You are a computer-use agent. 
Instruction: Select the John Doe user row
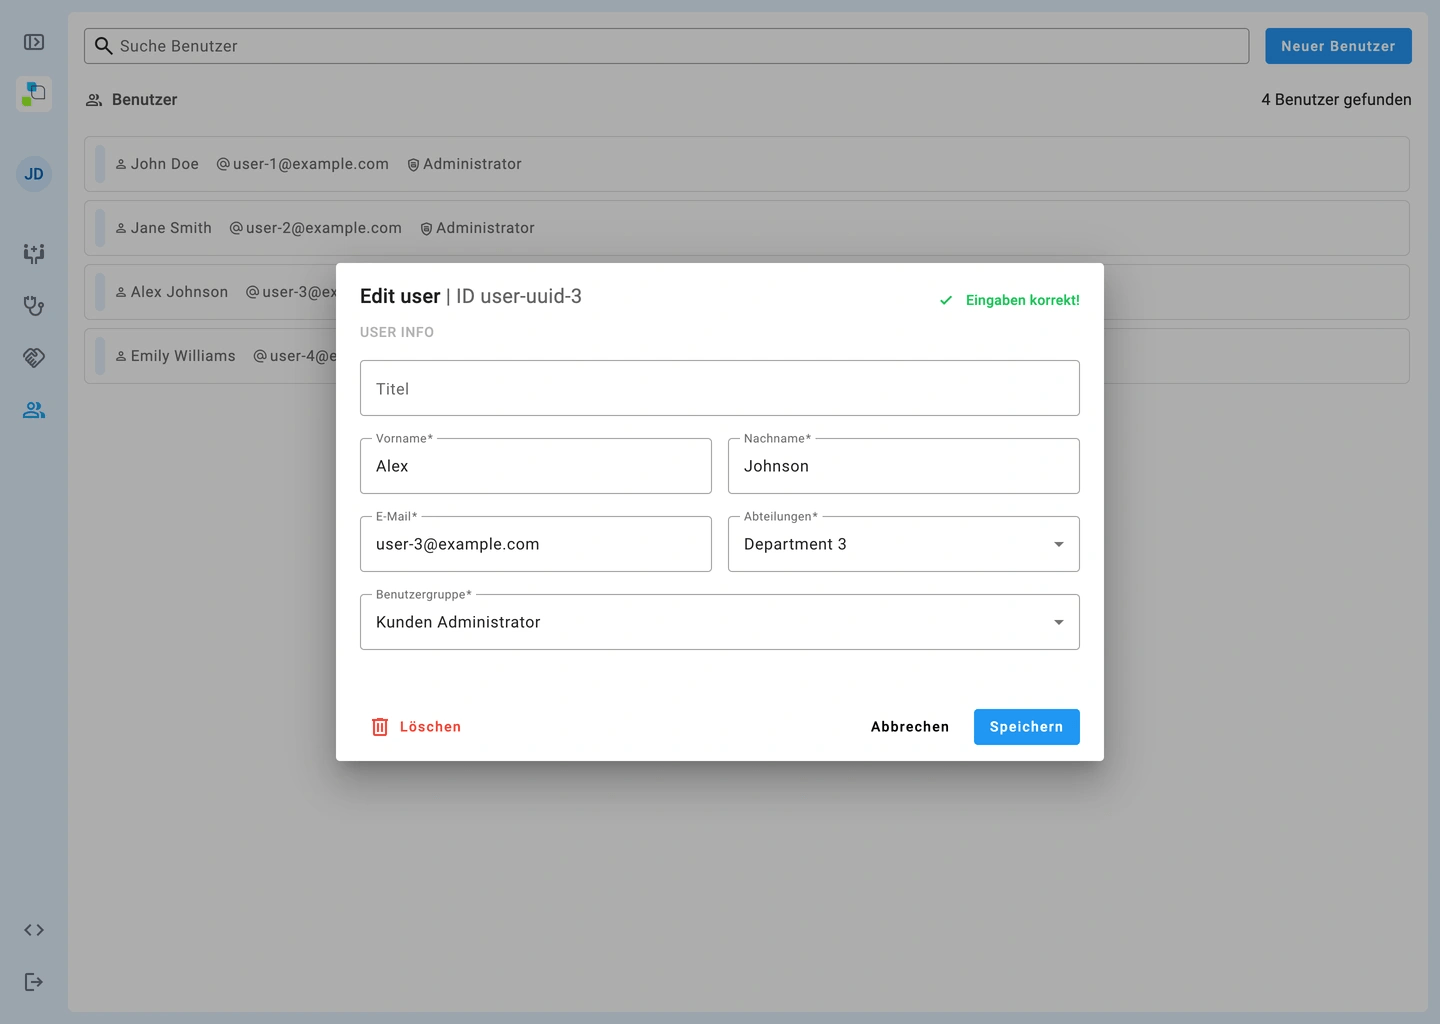tap(746, 164)
